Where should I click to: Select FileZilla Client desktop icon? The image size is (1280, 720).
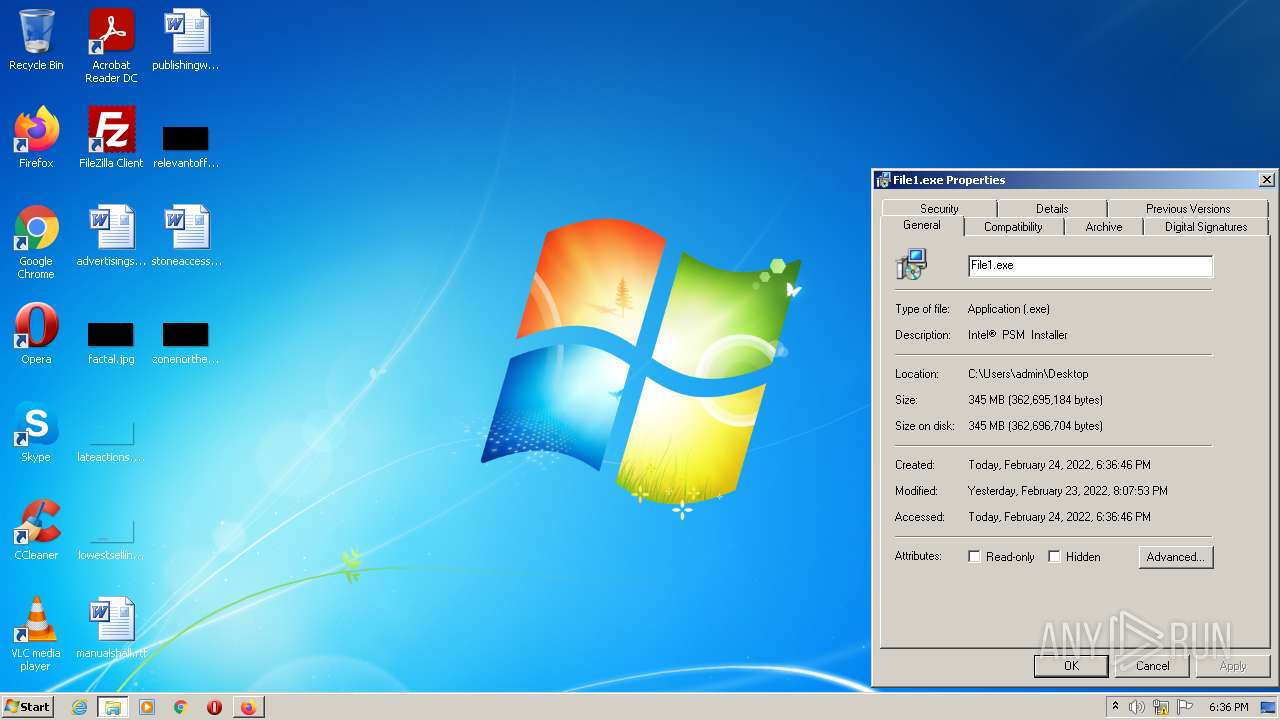click(x=111, y=138)
